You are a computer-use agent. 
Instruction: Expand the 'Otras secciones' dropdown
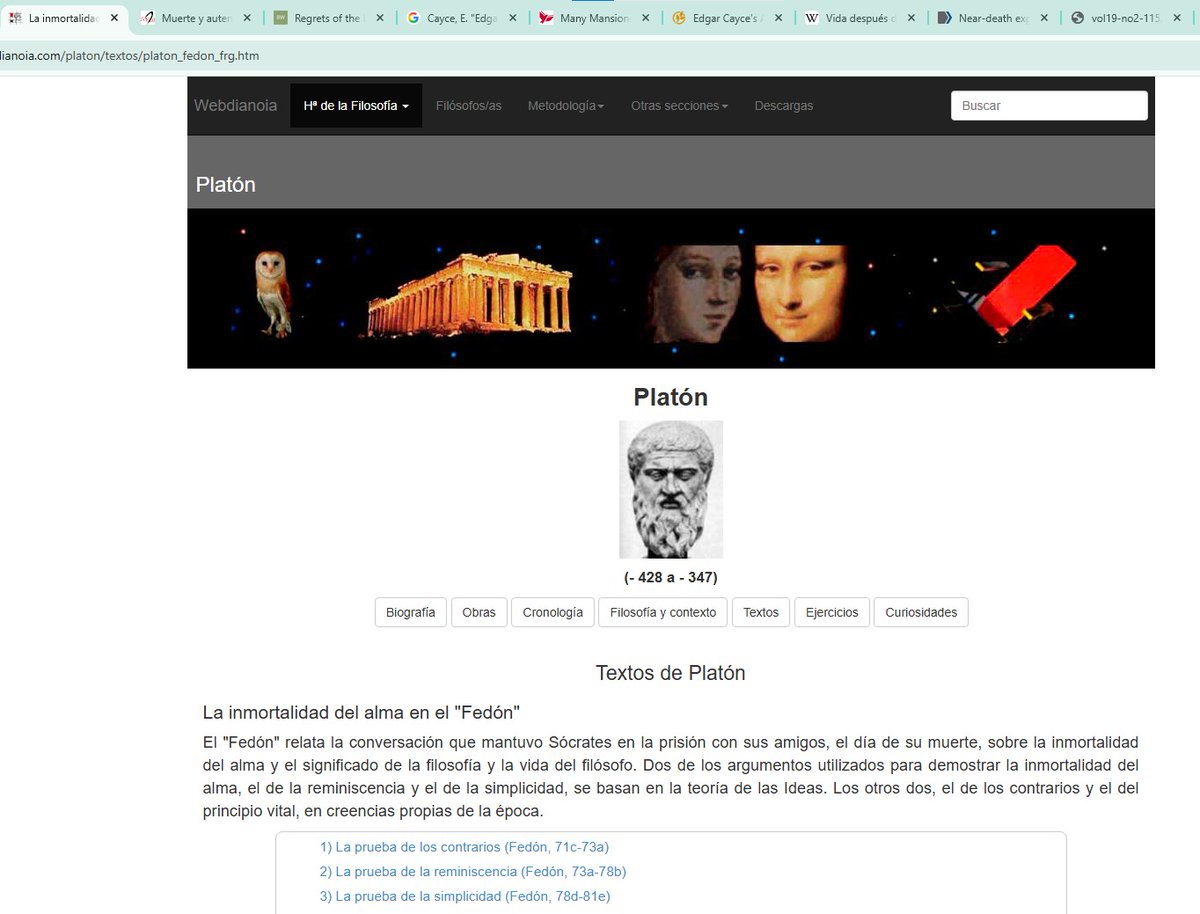click(x=679, y=106)
